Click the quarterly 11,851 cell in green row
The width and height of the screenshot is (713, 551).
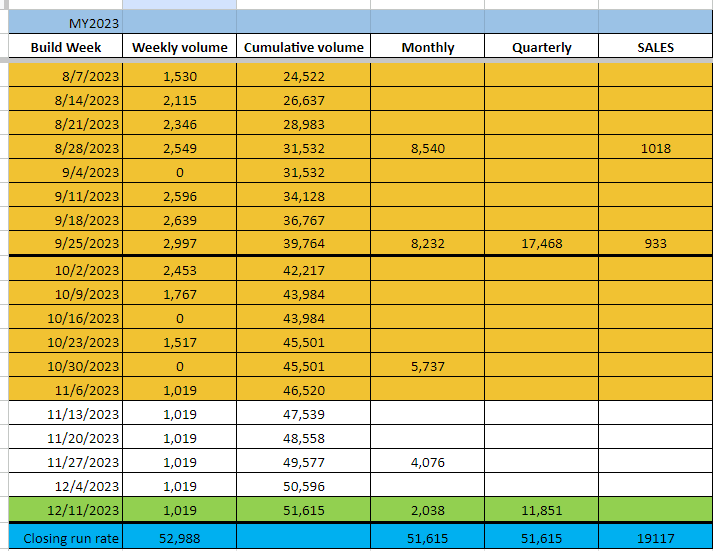541,510
